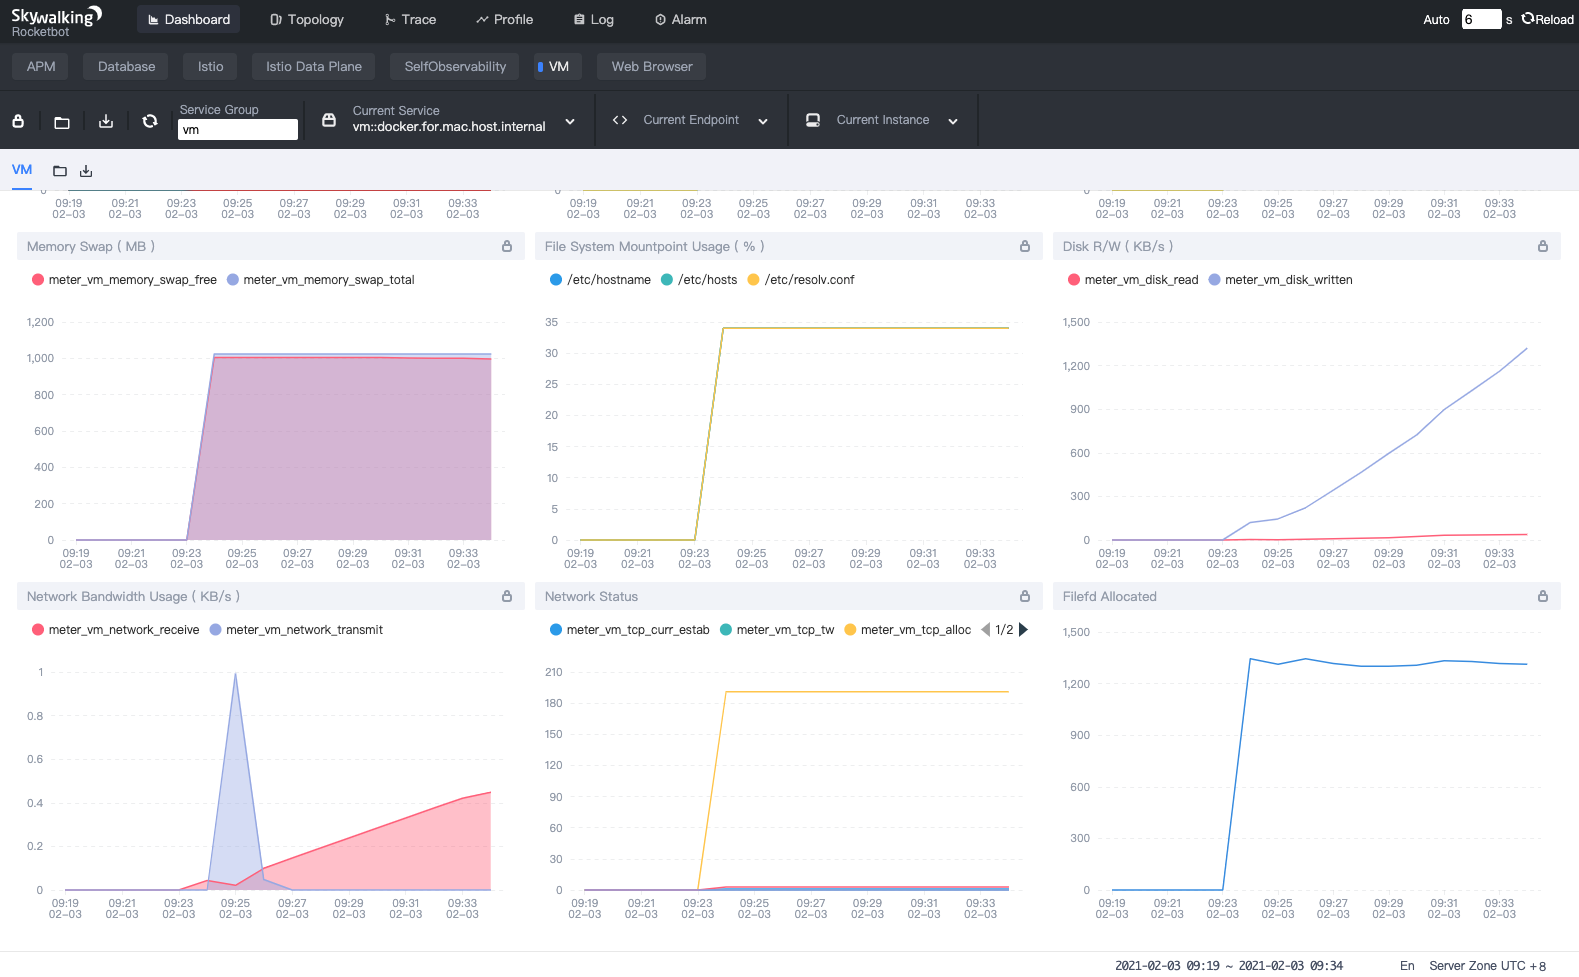This screenshot has width=1579, height=977.
Task: Expand the Current Service dropdown
Action: pos(570,121)
